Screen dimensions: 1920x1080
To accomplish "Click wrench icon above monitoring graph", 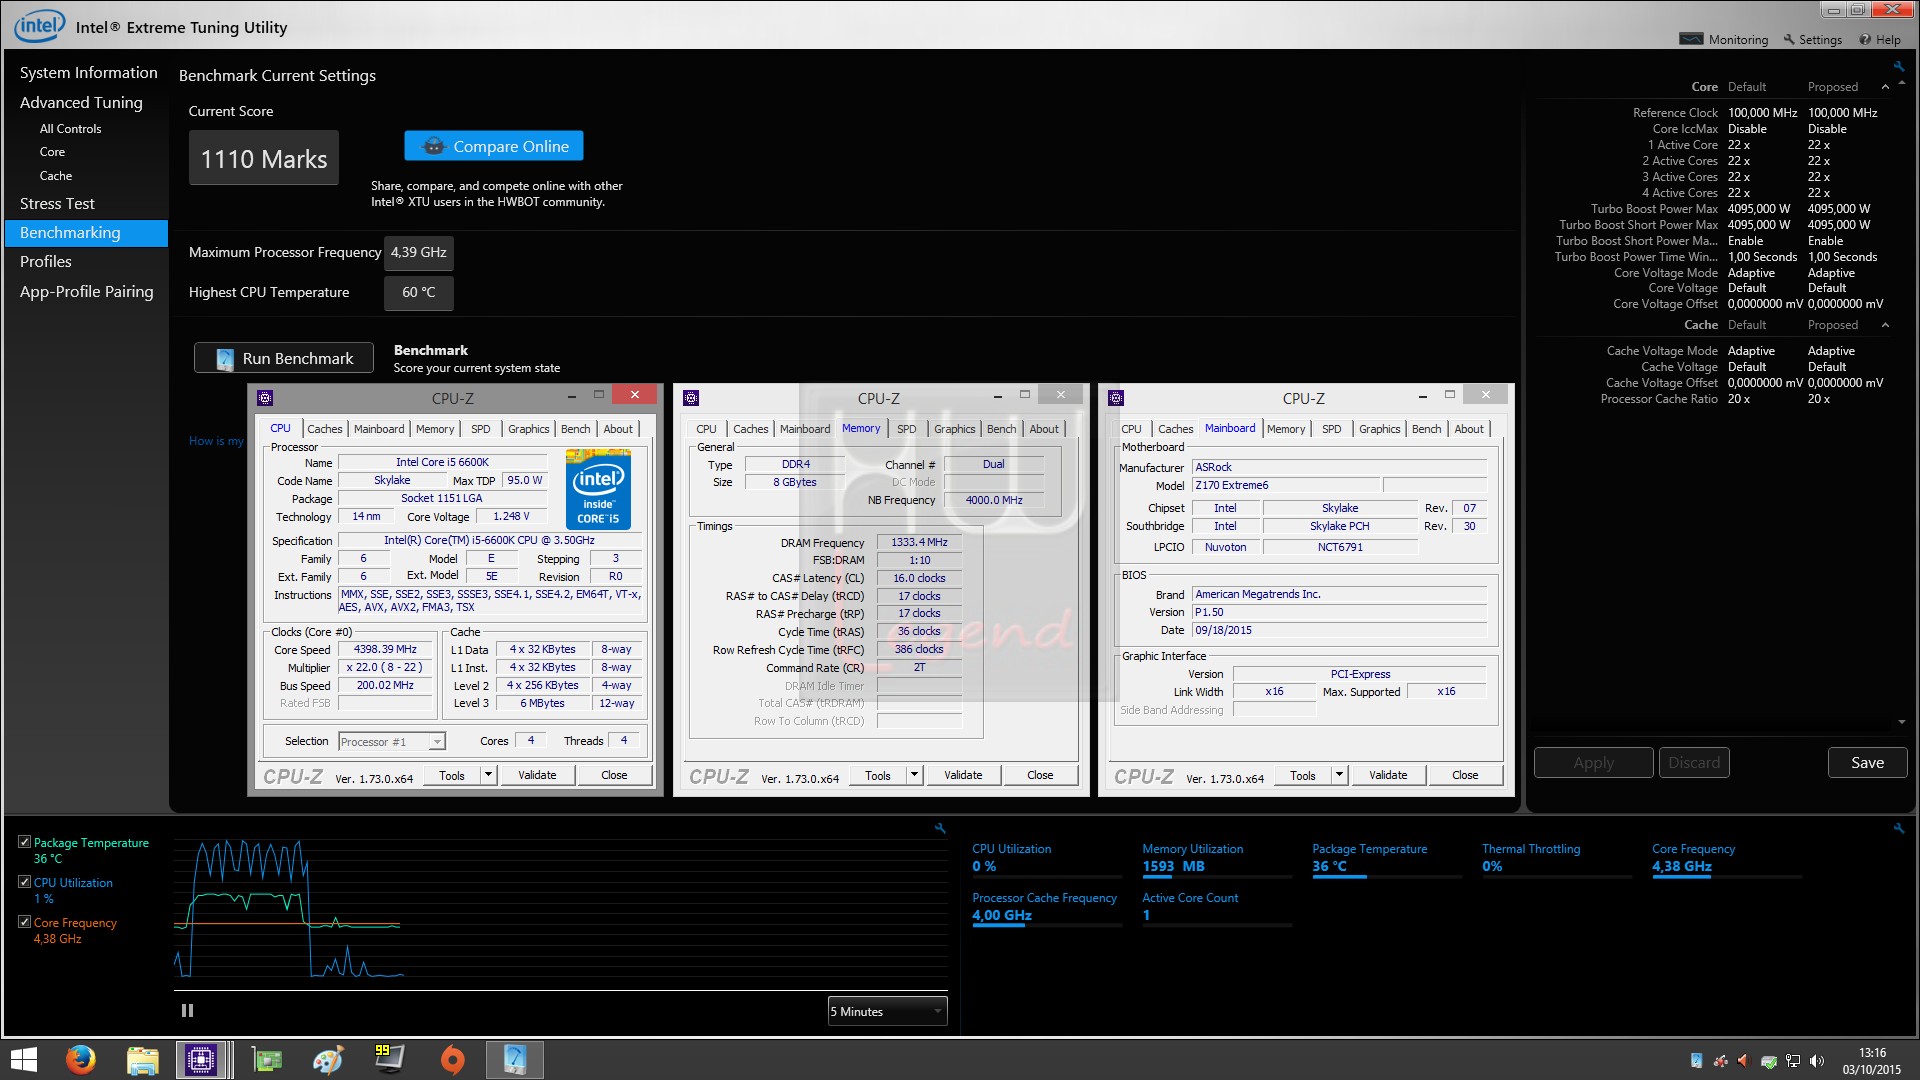I will point(940,828).
